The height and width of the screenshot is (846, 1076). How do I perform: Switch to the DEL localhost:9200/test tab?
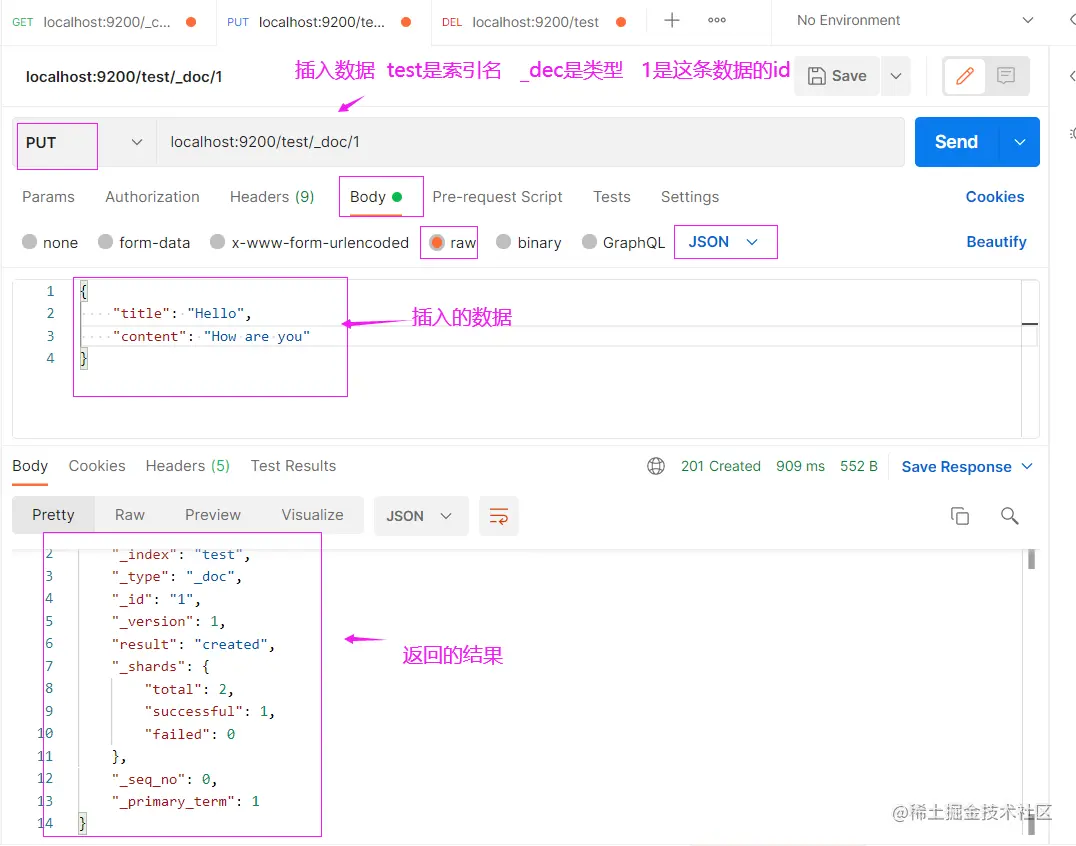coord(535,22)
